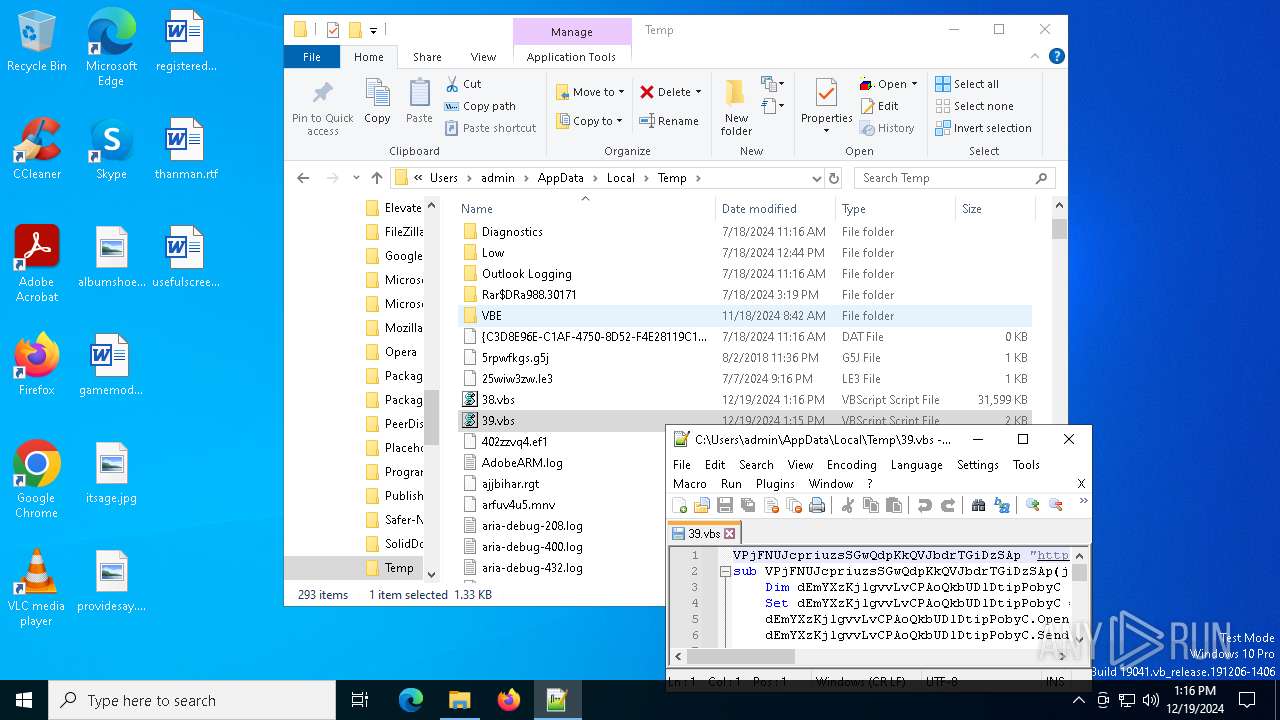
Task: Open Task View on taskbar
Action: point(360,700)
